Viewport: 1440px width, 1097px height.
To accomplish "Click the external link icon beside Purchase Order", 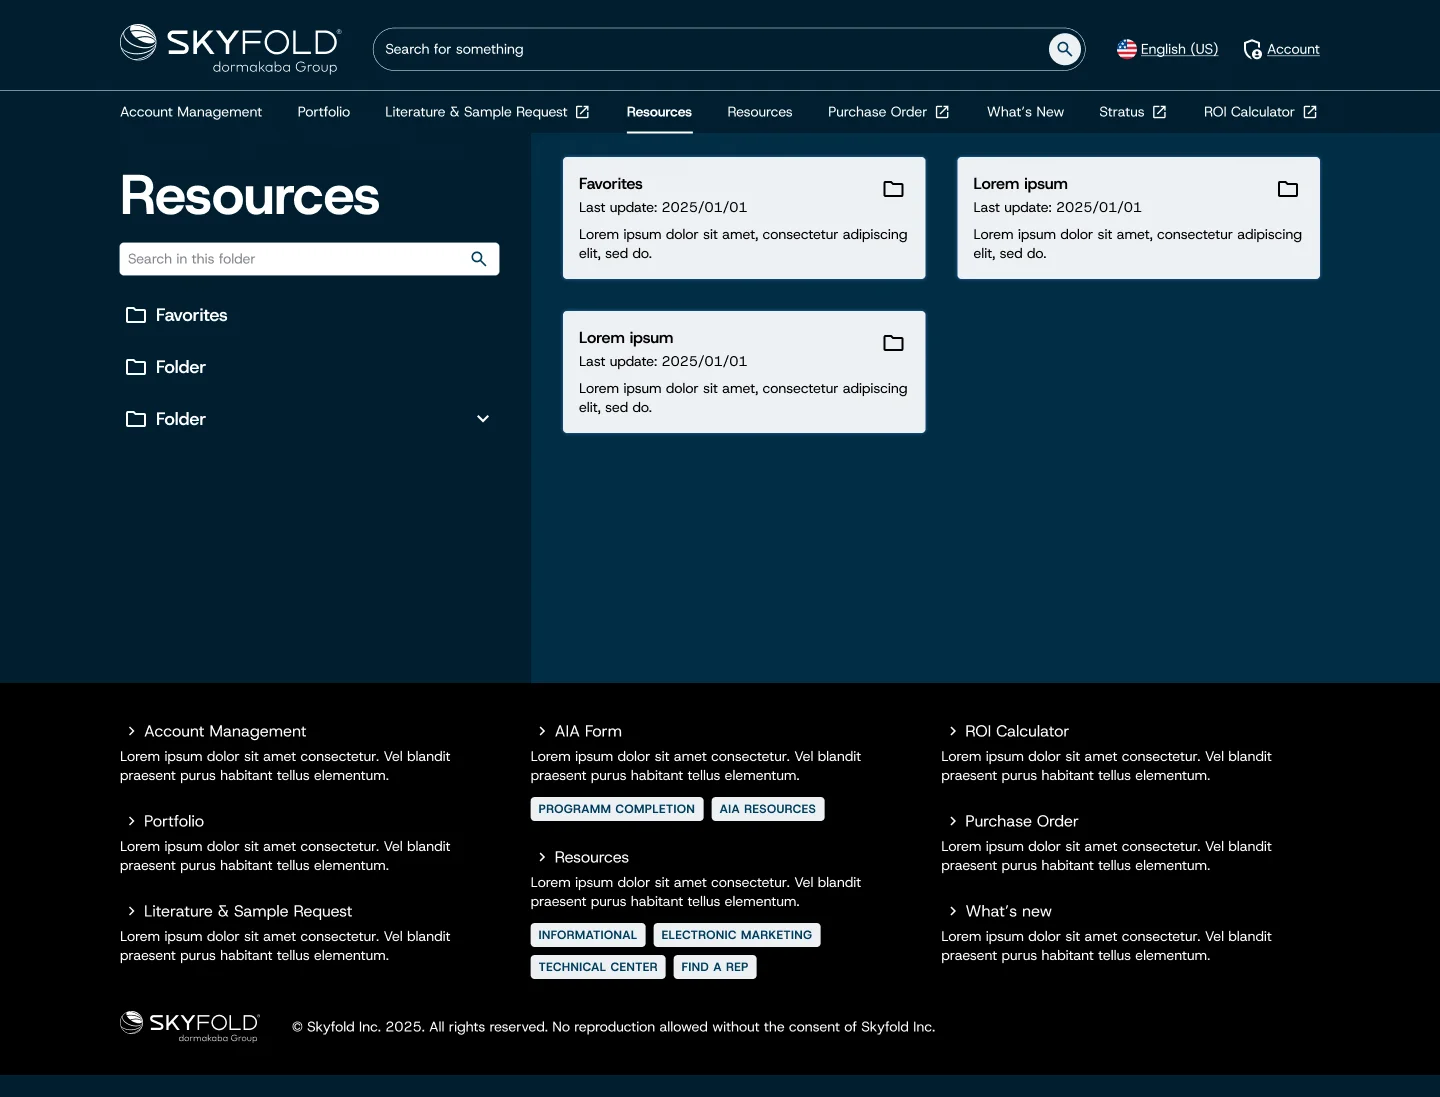I will click(x=941, y=112).
